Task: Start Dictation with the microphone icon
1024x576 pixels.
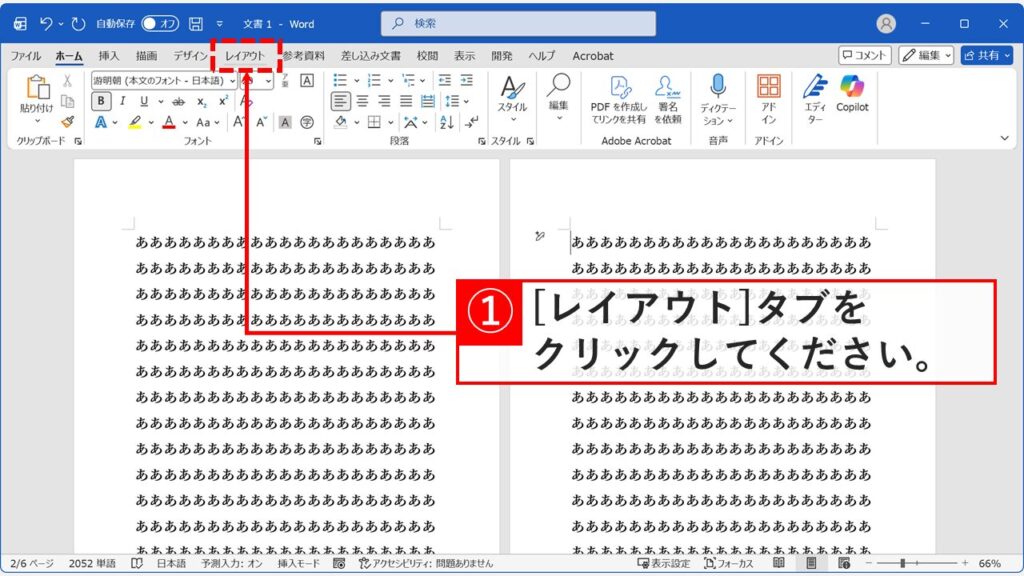Action: [x=718, y=85]
